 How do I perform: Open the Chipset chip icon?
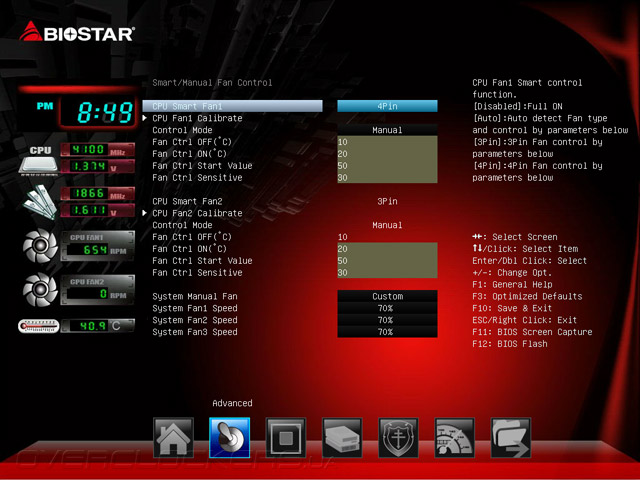point(286,438)
